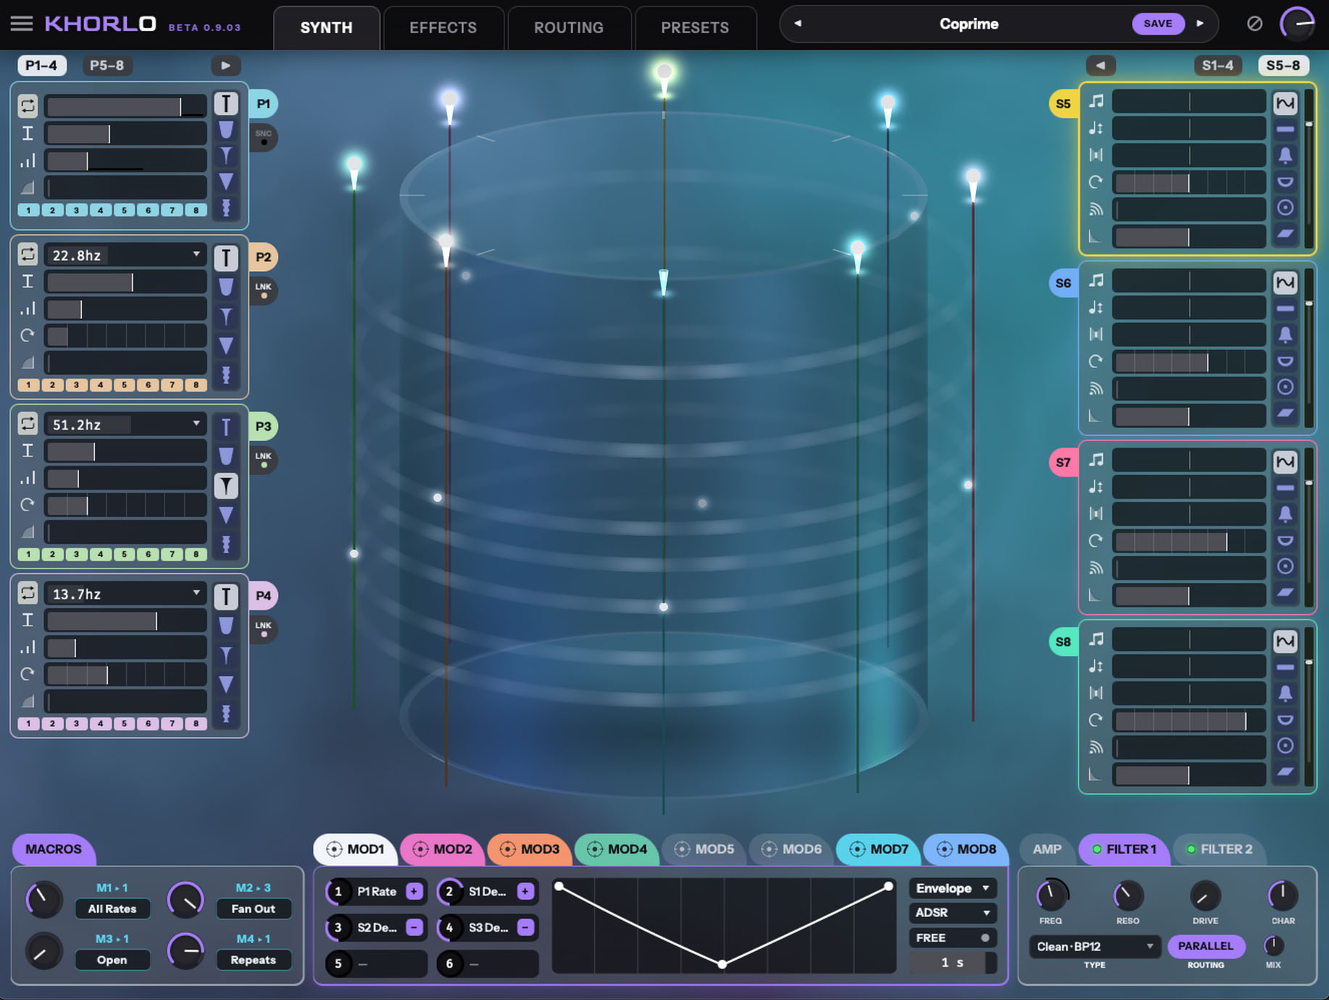1329x1000 pixels.
Task: Click the S8 waveform shape icon
Action: tap(1285, 641)
